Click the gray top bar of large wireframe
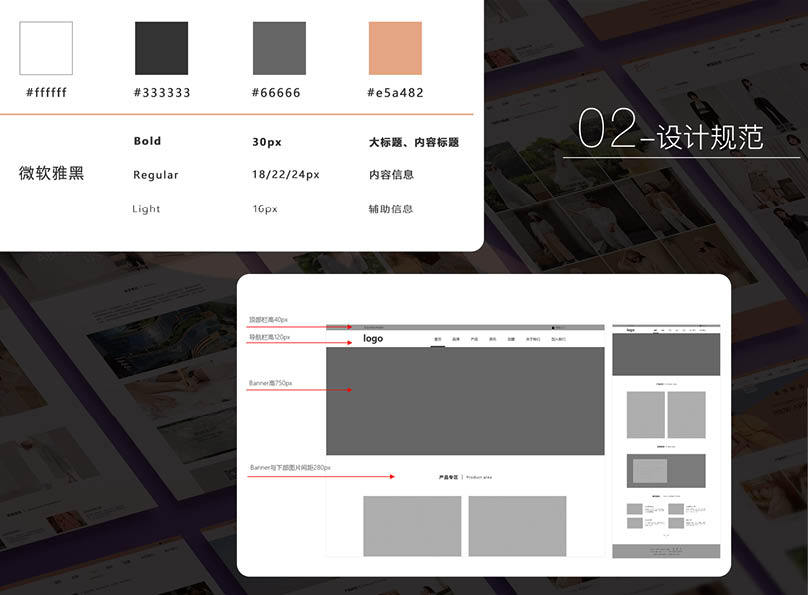 click(465, 327)
